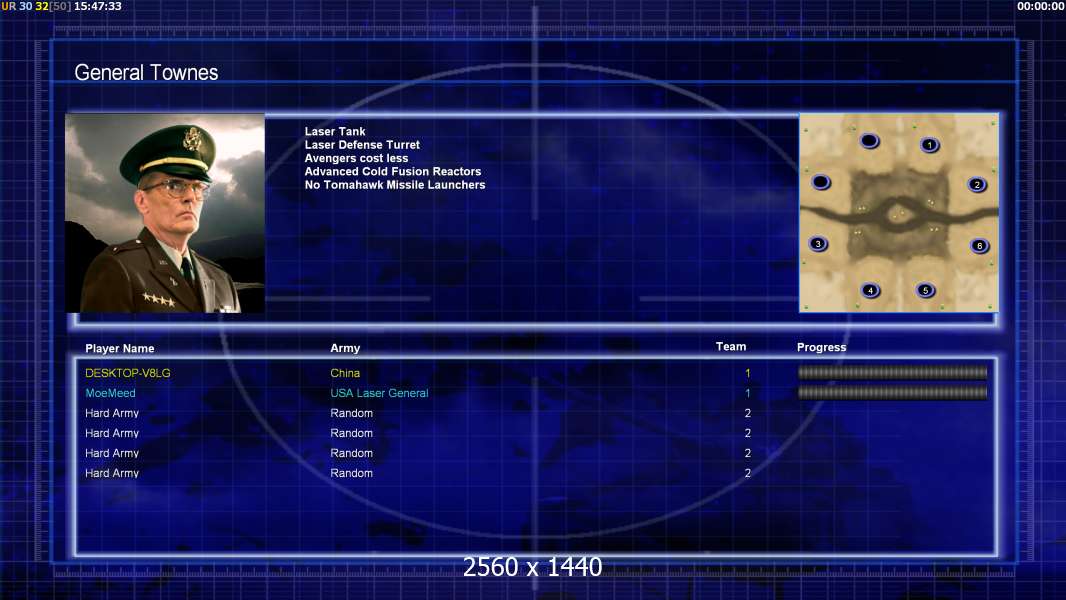Click the China army entry
Viewport: 1066px width, 600px height.
tap(345, 373)
